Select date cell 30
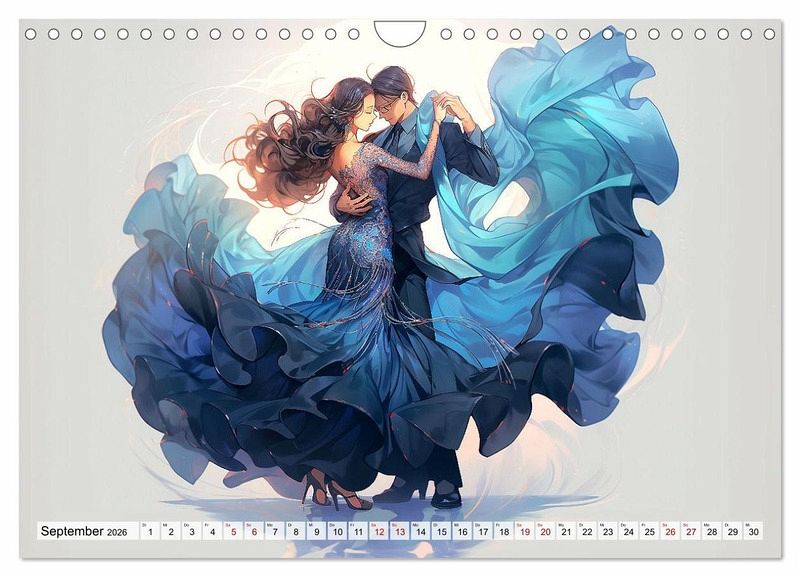Screen dimensions: 800x577 (x=754, y=531)
